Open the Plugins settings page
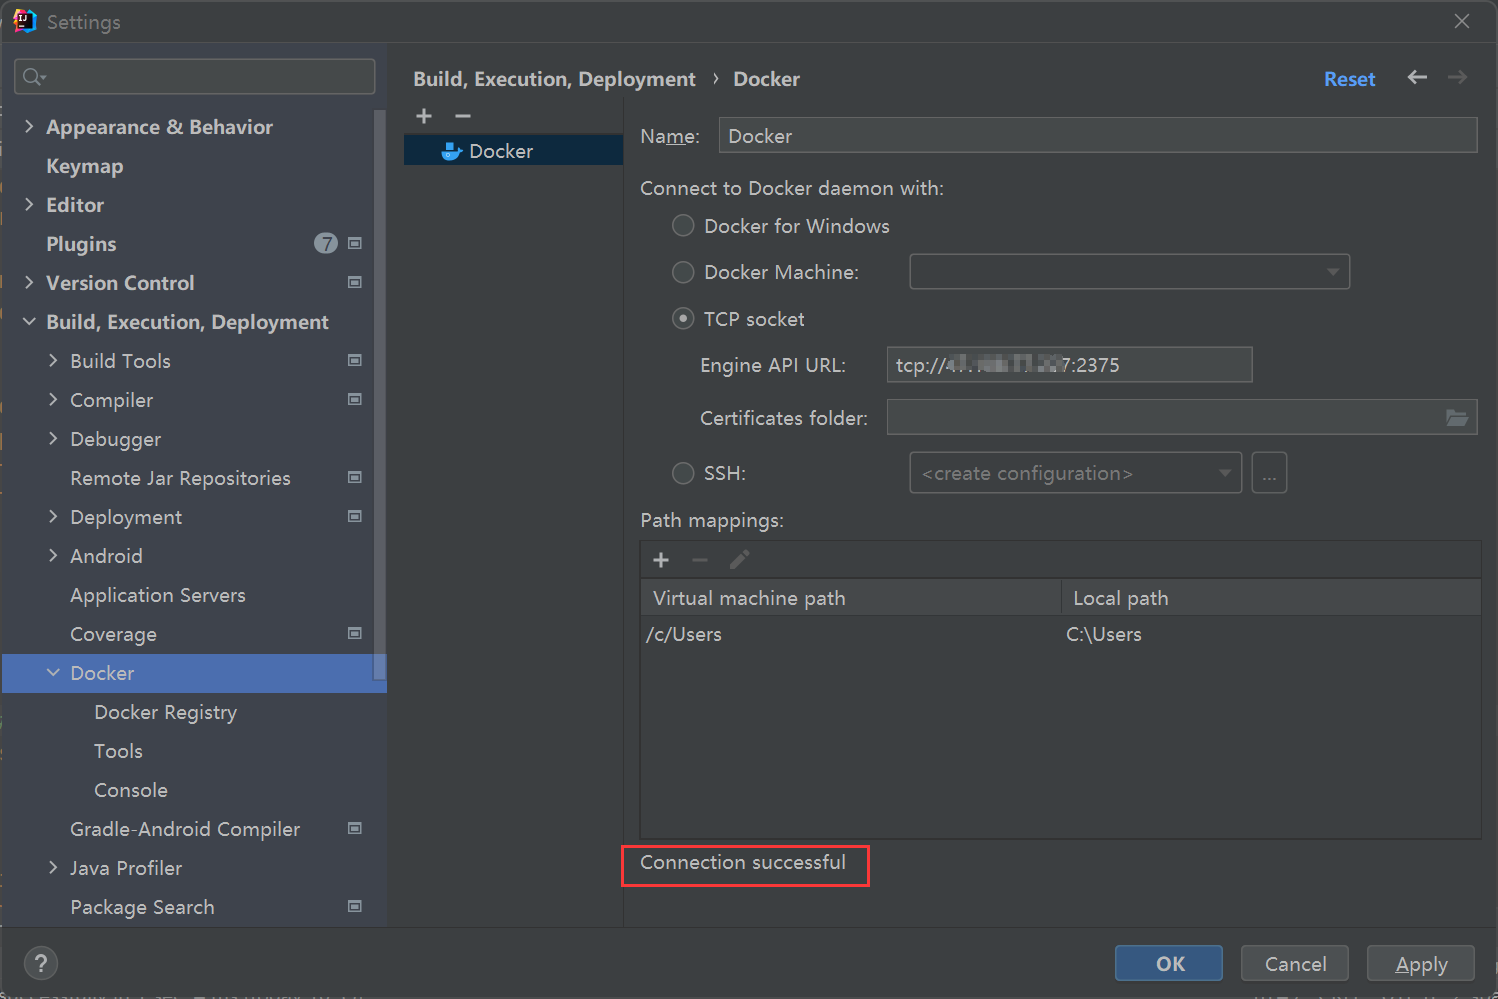Viewport: 1498px width, 999px height. click(x=81, y=244)
